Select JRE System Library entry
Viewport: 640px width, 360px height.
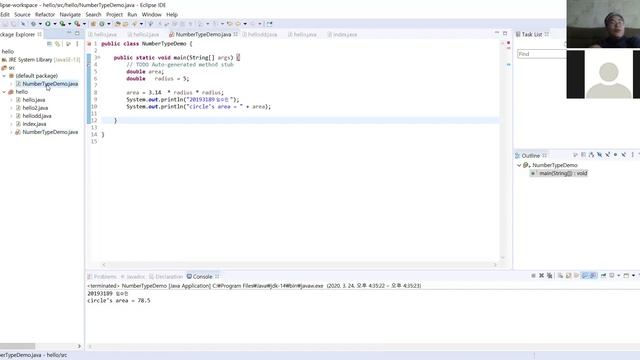click(x=40, y=60)
